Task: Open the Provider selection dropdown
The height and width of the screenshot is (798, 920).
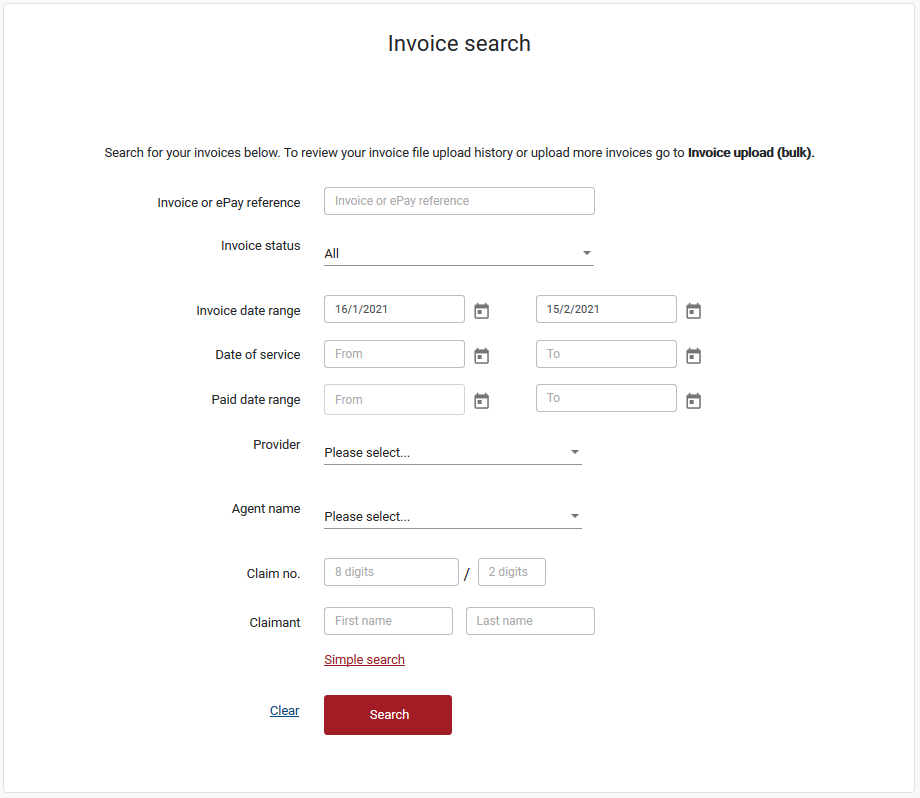Action: click(x=452, y=452)
